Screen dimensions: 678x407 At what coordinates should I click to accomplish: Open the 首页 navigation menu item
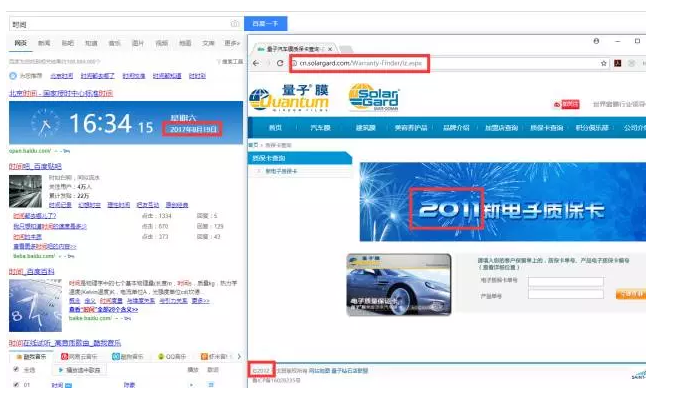tap(275, 128)
